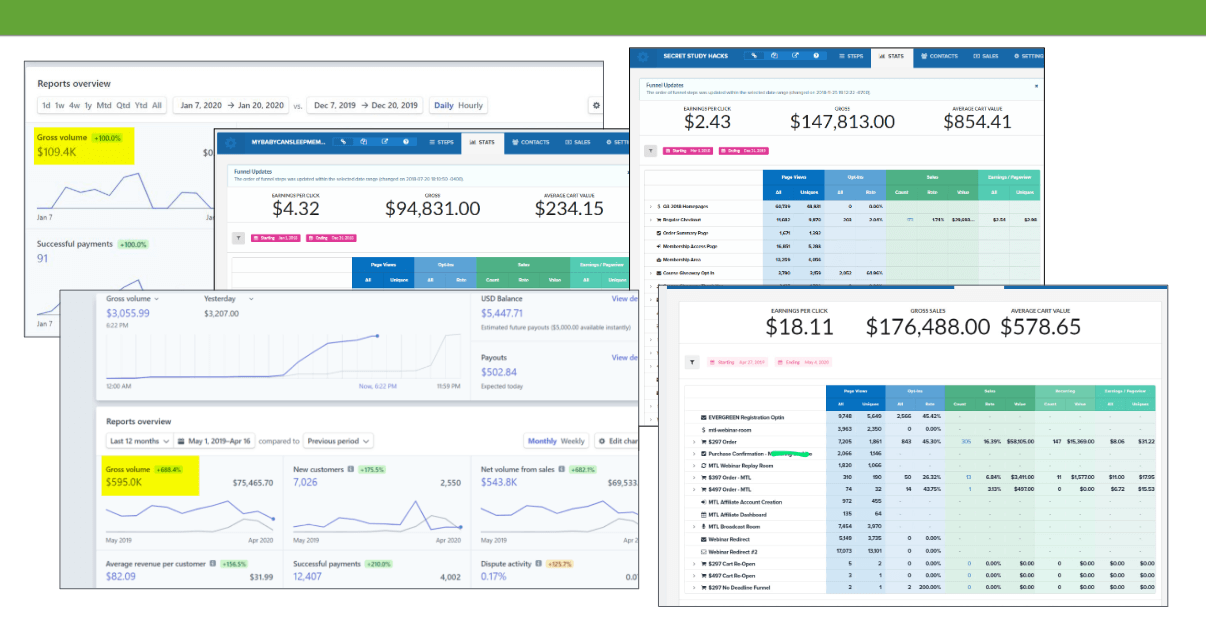Open the Contacts tab in Secret Study Hacks

pos(939,56)
